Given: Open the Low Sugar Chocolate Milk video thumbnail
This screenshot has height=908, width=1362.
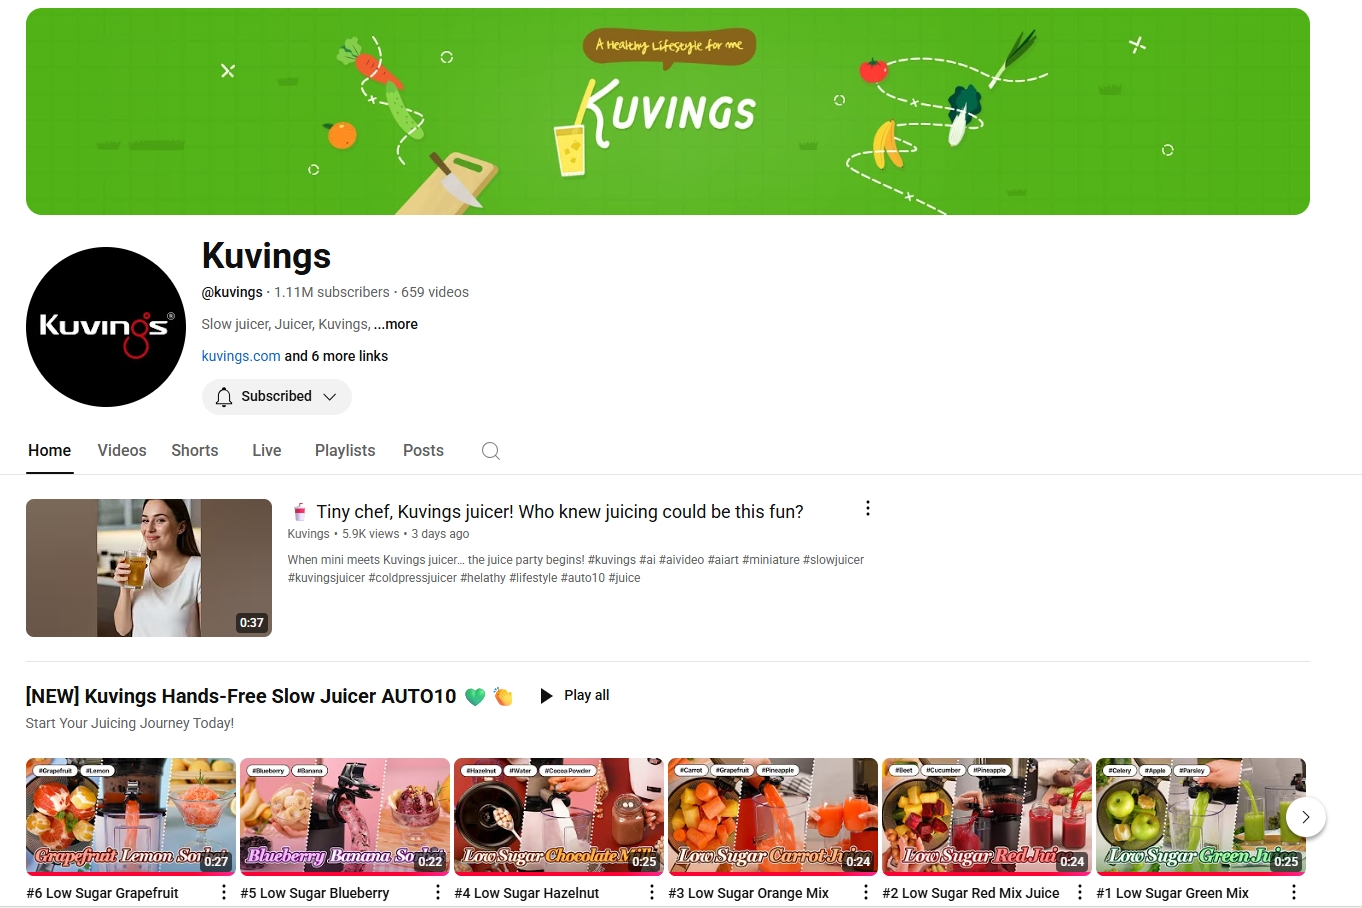Looking at the screenshot, I should (558, 816).
